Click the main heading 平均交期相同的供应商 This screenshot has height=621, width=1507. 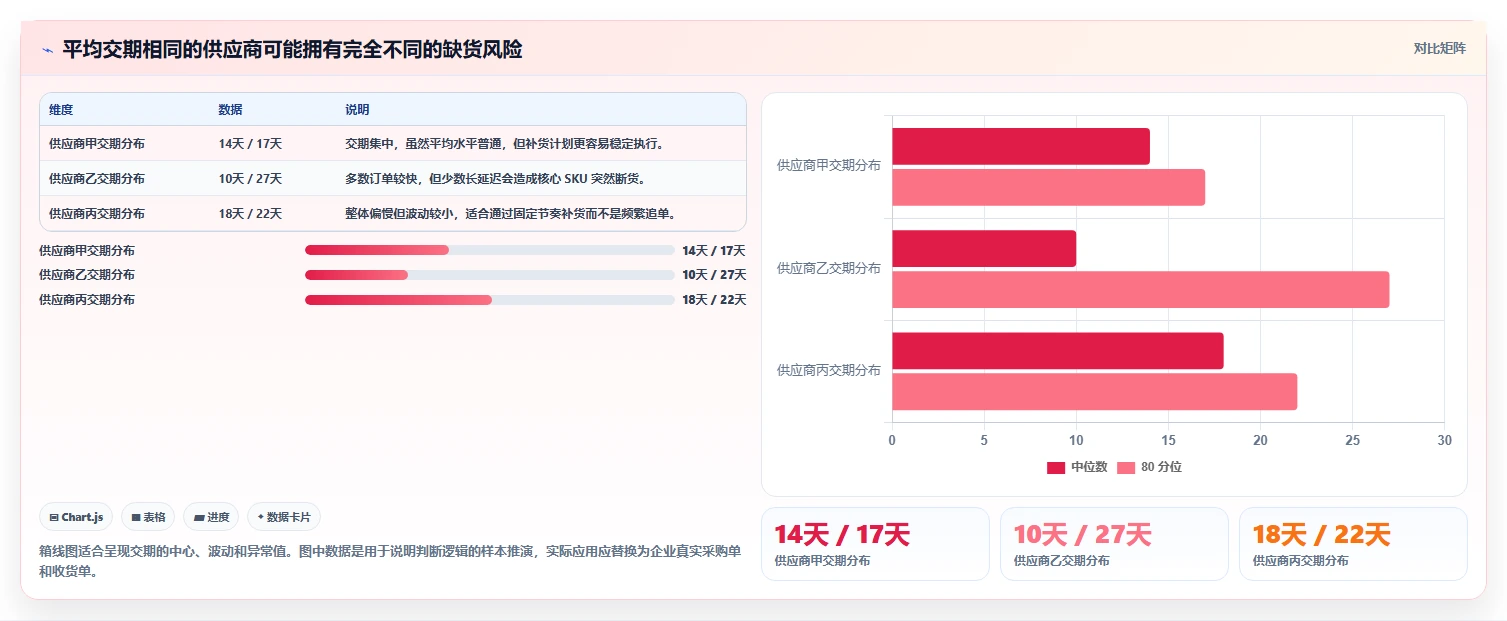tap(292, 49)
